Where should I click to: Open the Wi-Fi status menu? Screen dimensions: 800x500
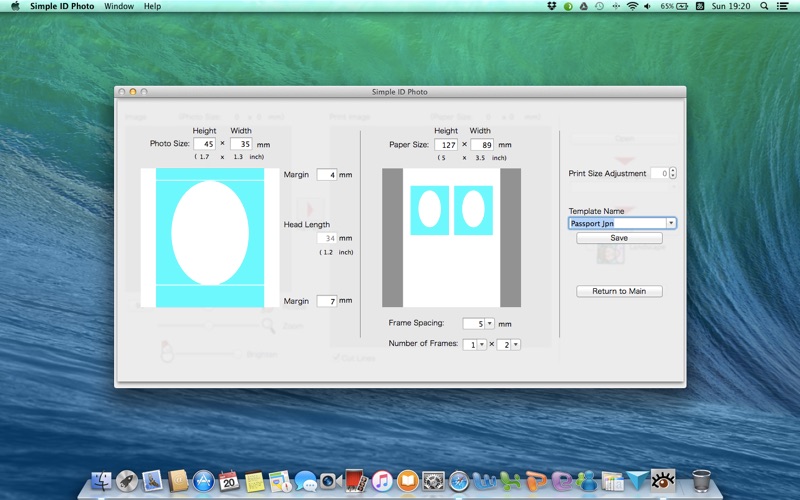pos(632,6)
